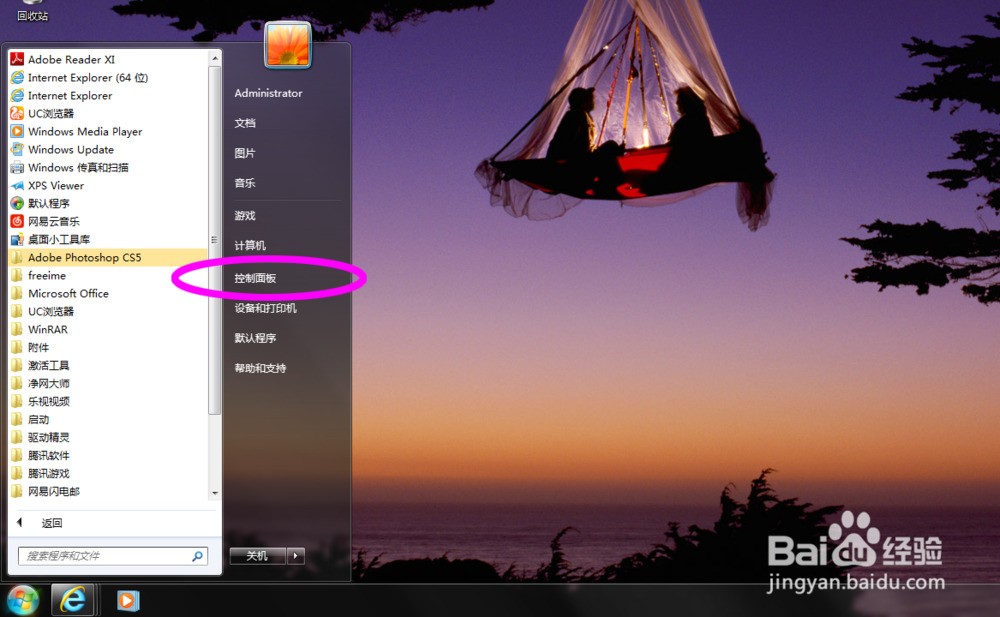Expand the 附件 accessories folder

click(38, 348)
